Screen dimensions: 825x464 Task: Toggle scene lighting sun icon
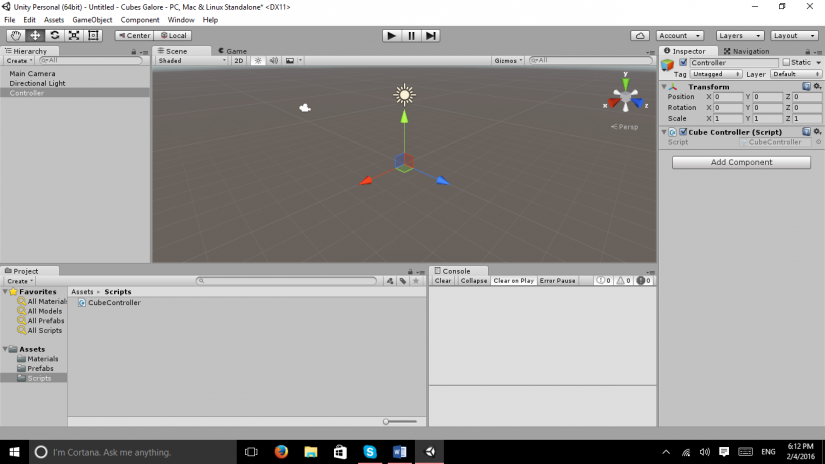[x=257, y=60]
